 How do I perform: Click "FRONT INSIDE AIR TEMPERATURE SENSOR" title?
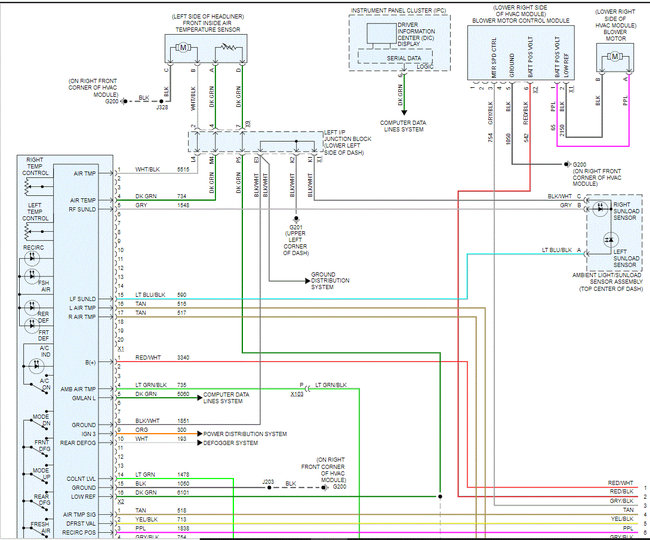click(x=208, y=26)
